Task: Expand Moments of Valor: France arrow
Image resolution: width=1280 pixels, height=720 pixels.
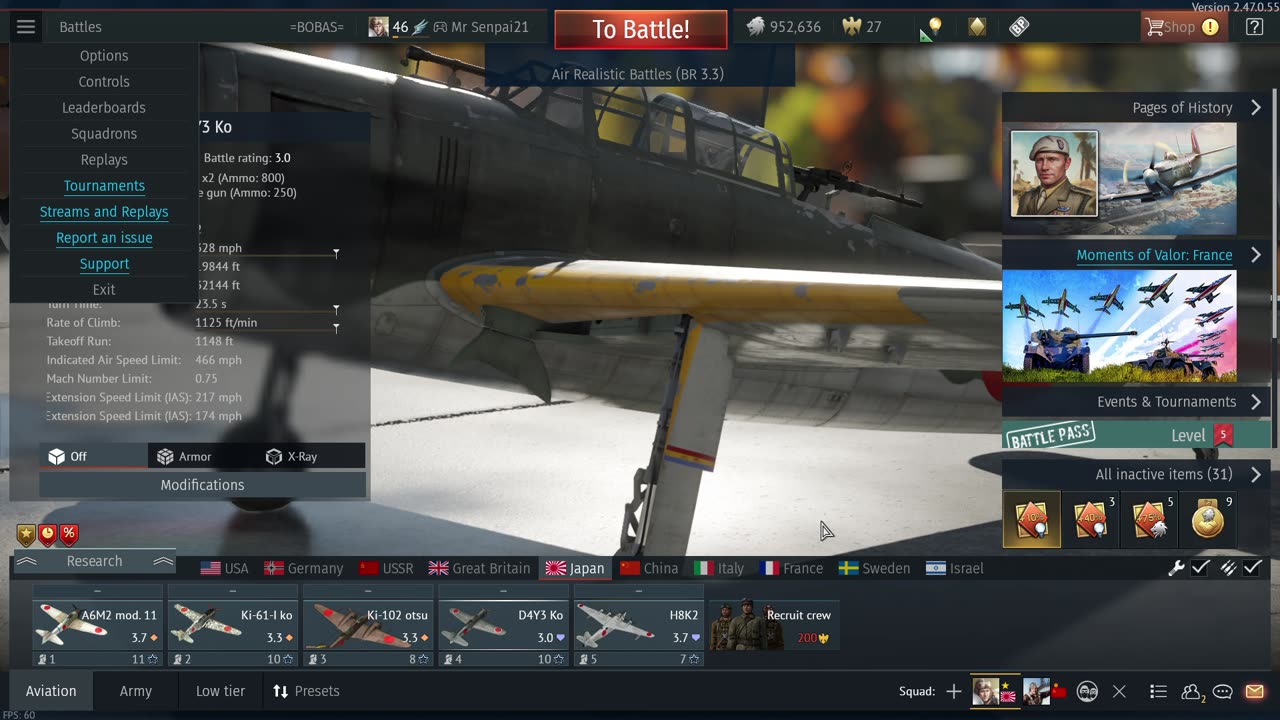Action: (1256, 255)
